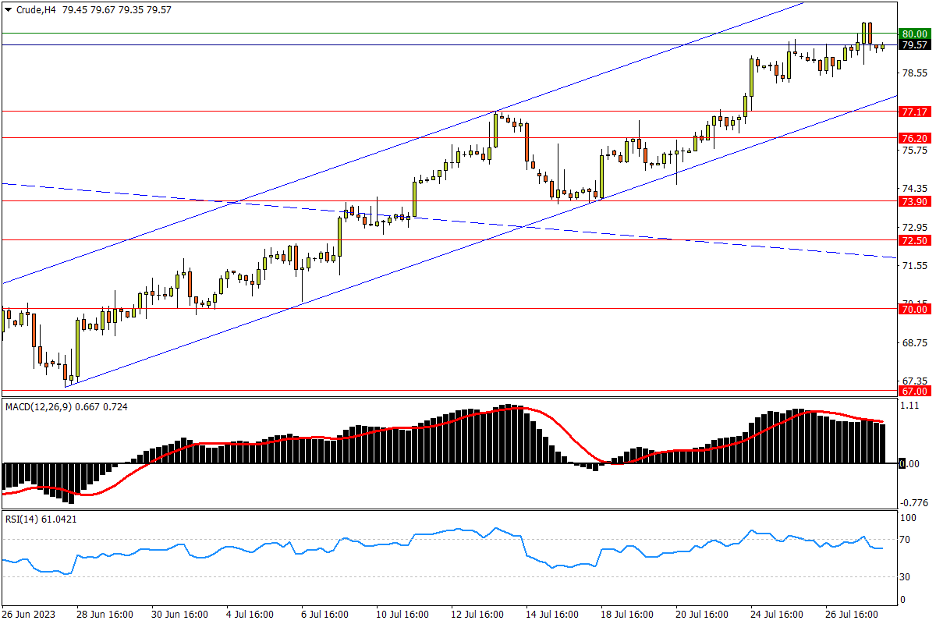Select the red 73.90 support level tag
The height and width of the screenshot is (624, 936).
(x=915, y=201)
